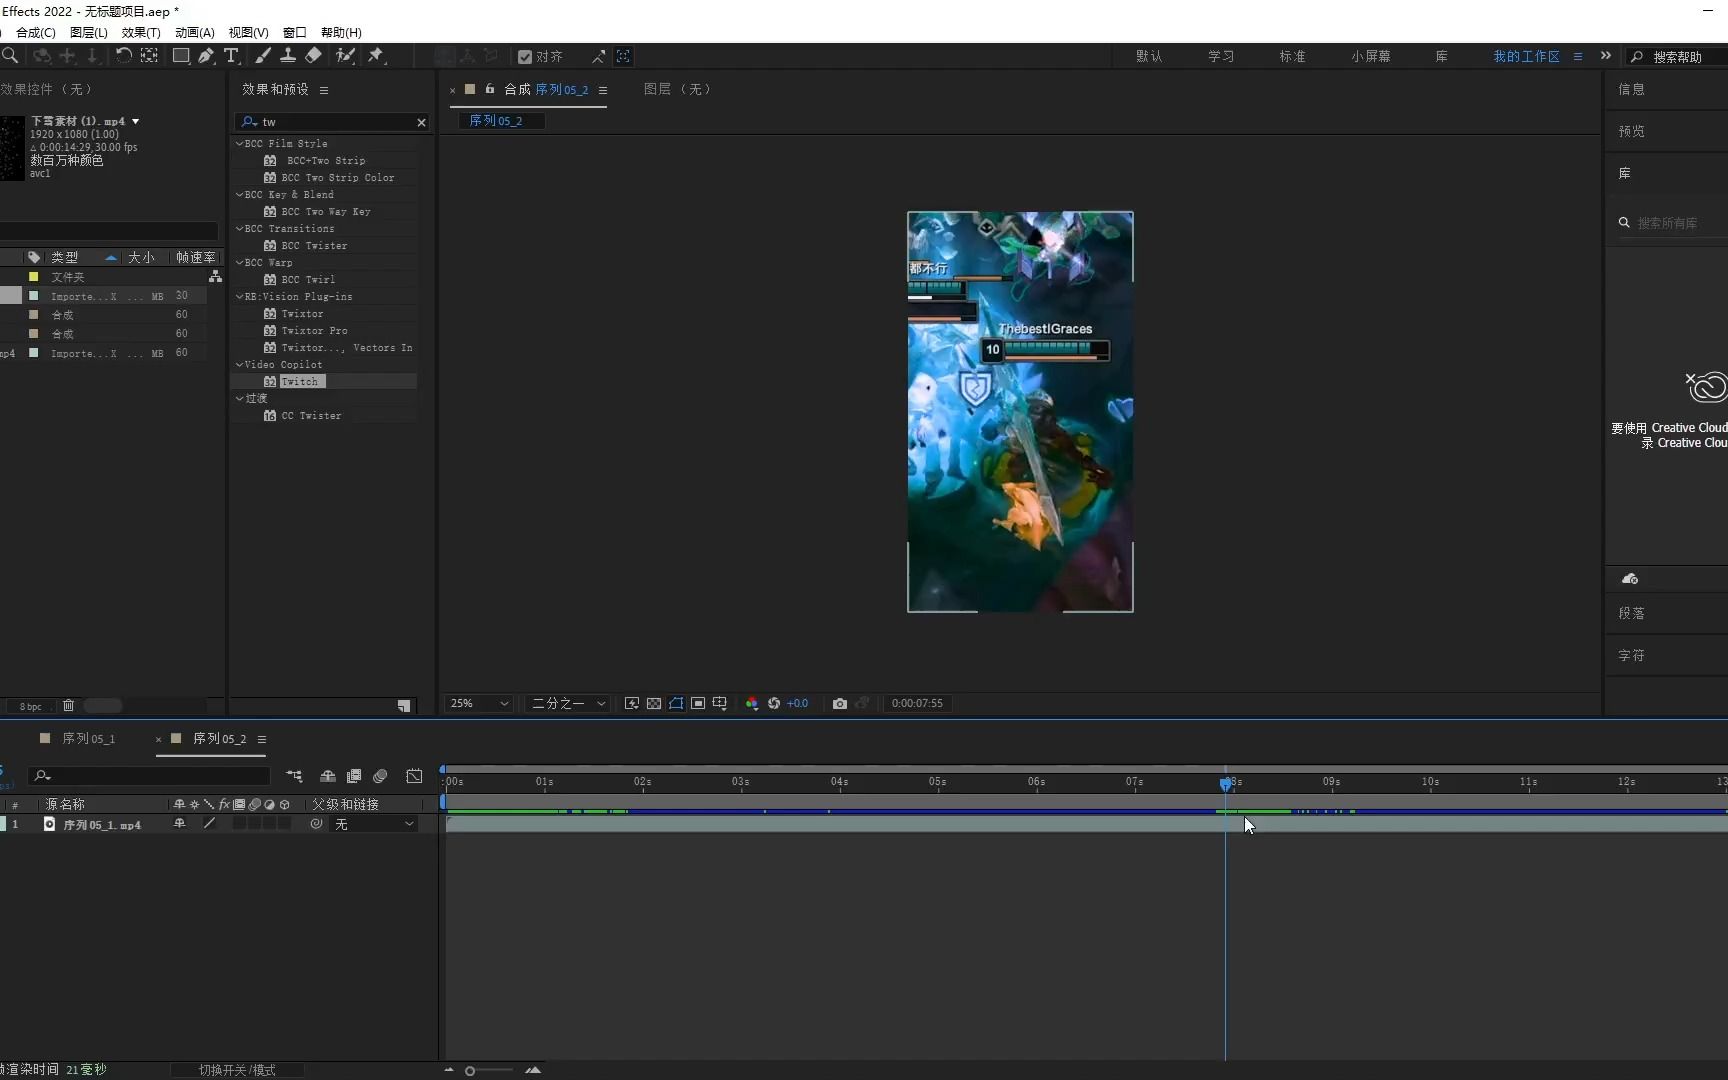Viewport: 1728px width, 1080px height.
Task: Click the 切换开关/模式 button
Action: coord(237,1070)
